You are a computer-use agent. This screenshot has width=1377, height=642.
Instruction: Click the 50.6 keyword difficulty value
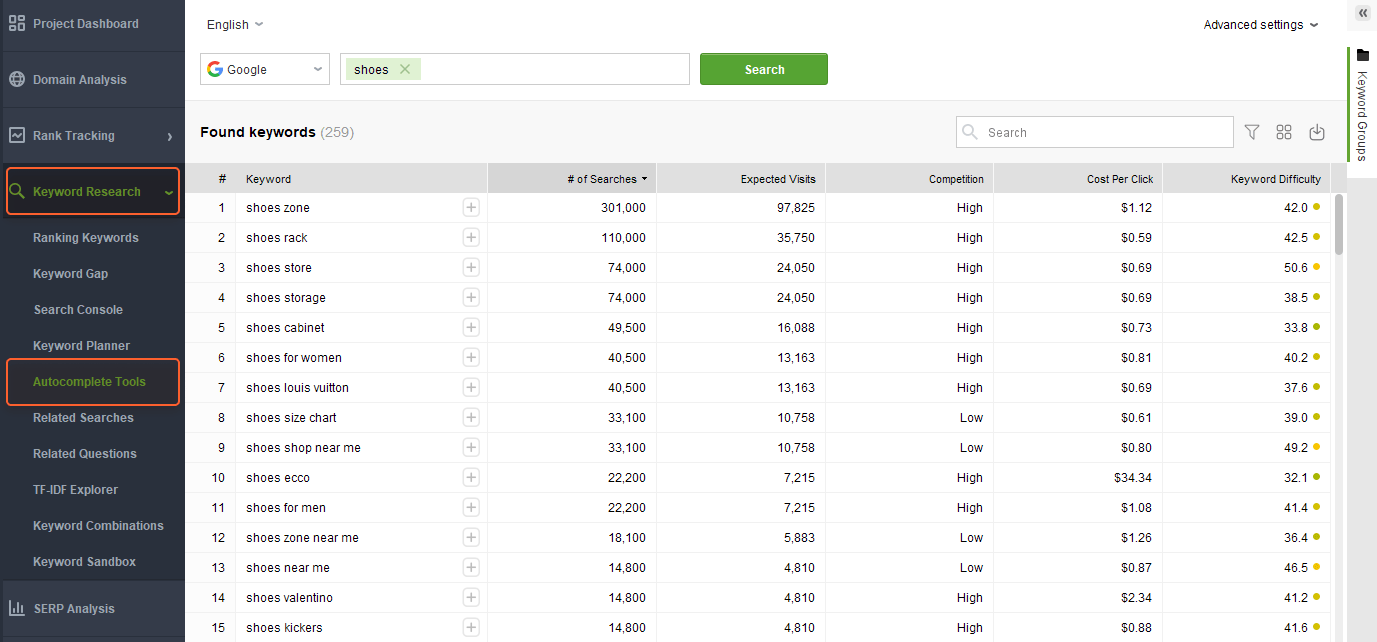pyautogui.click(x=1296, y=268)
